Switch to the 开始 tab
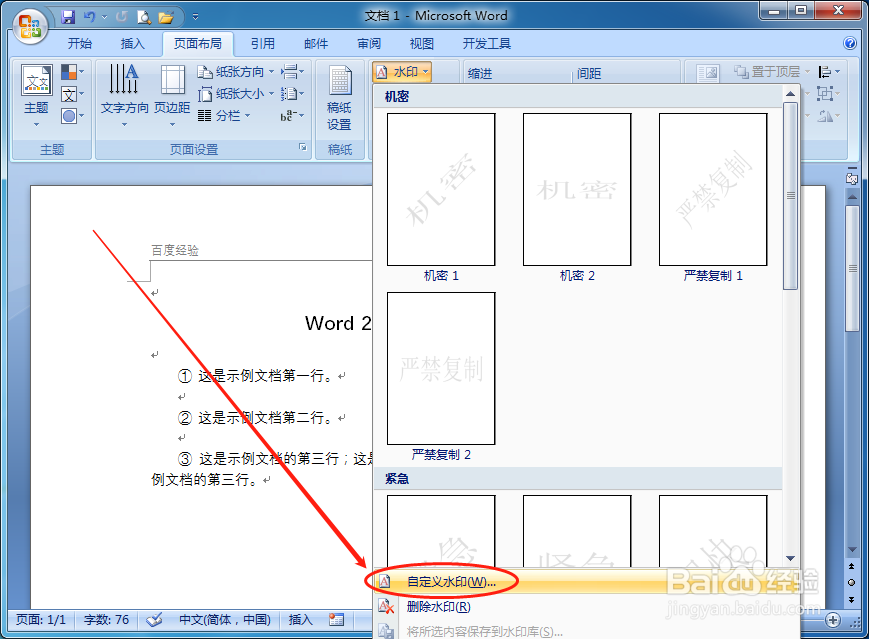Image resolution: width=869 pixels, height=639 pixels. pos(80,43)
